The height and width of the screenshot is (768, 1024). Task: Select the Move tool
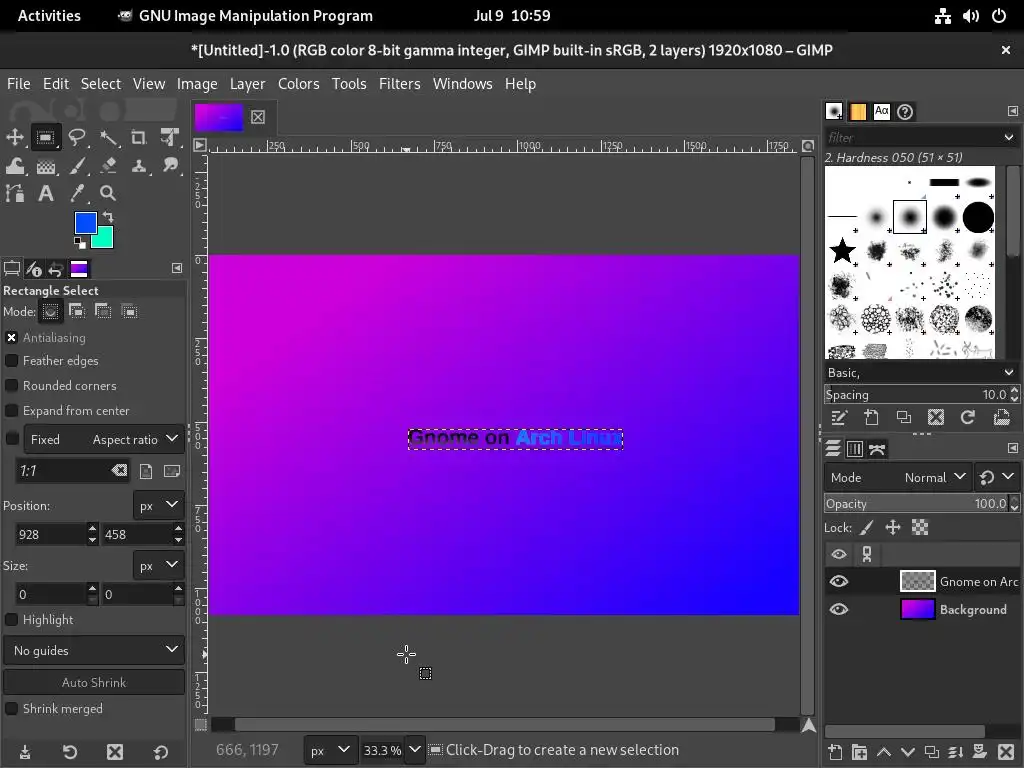pos(14,137)
